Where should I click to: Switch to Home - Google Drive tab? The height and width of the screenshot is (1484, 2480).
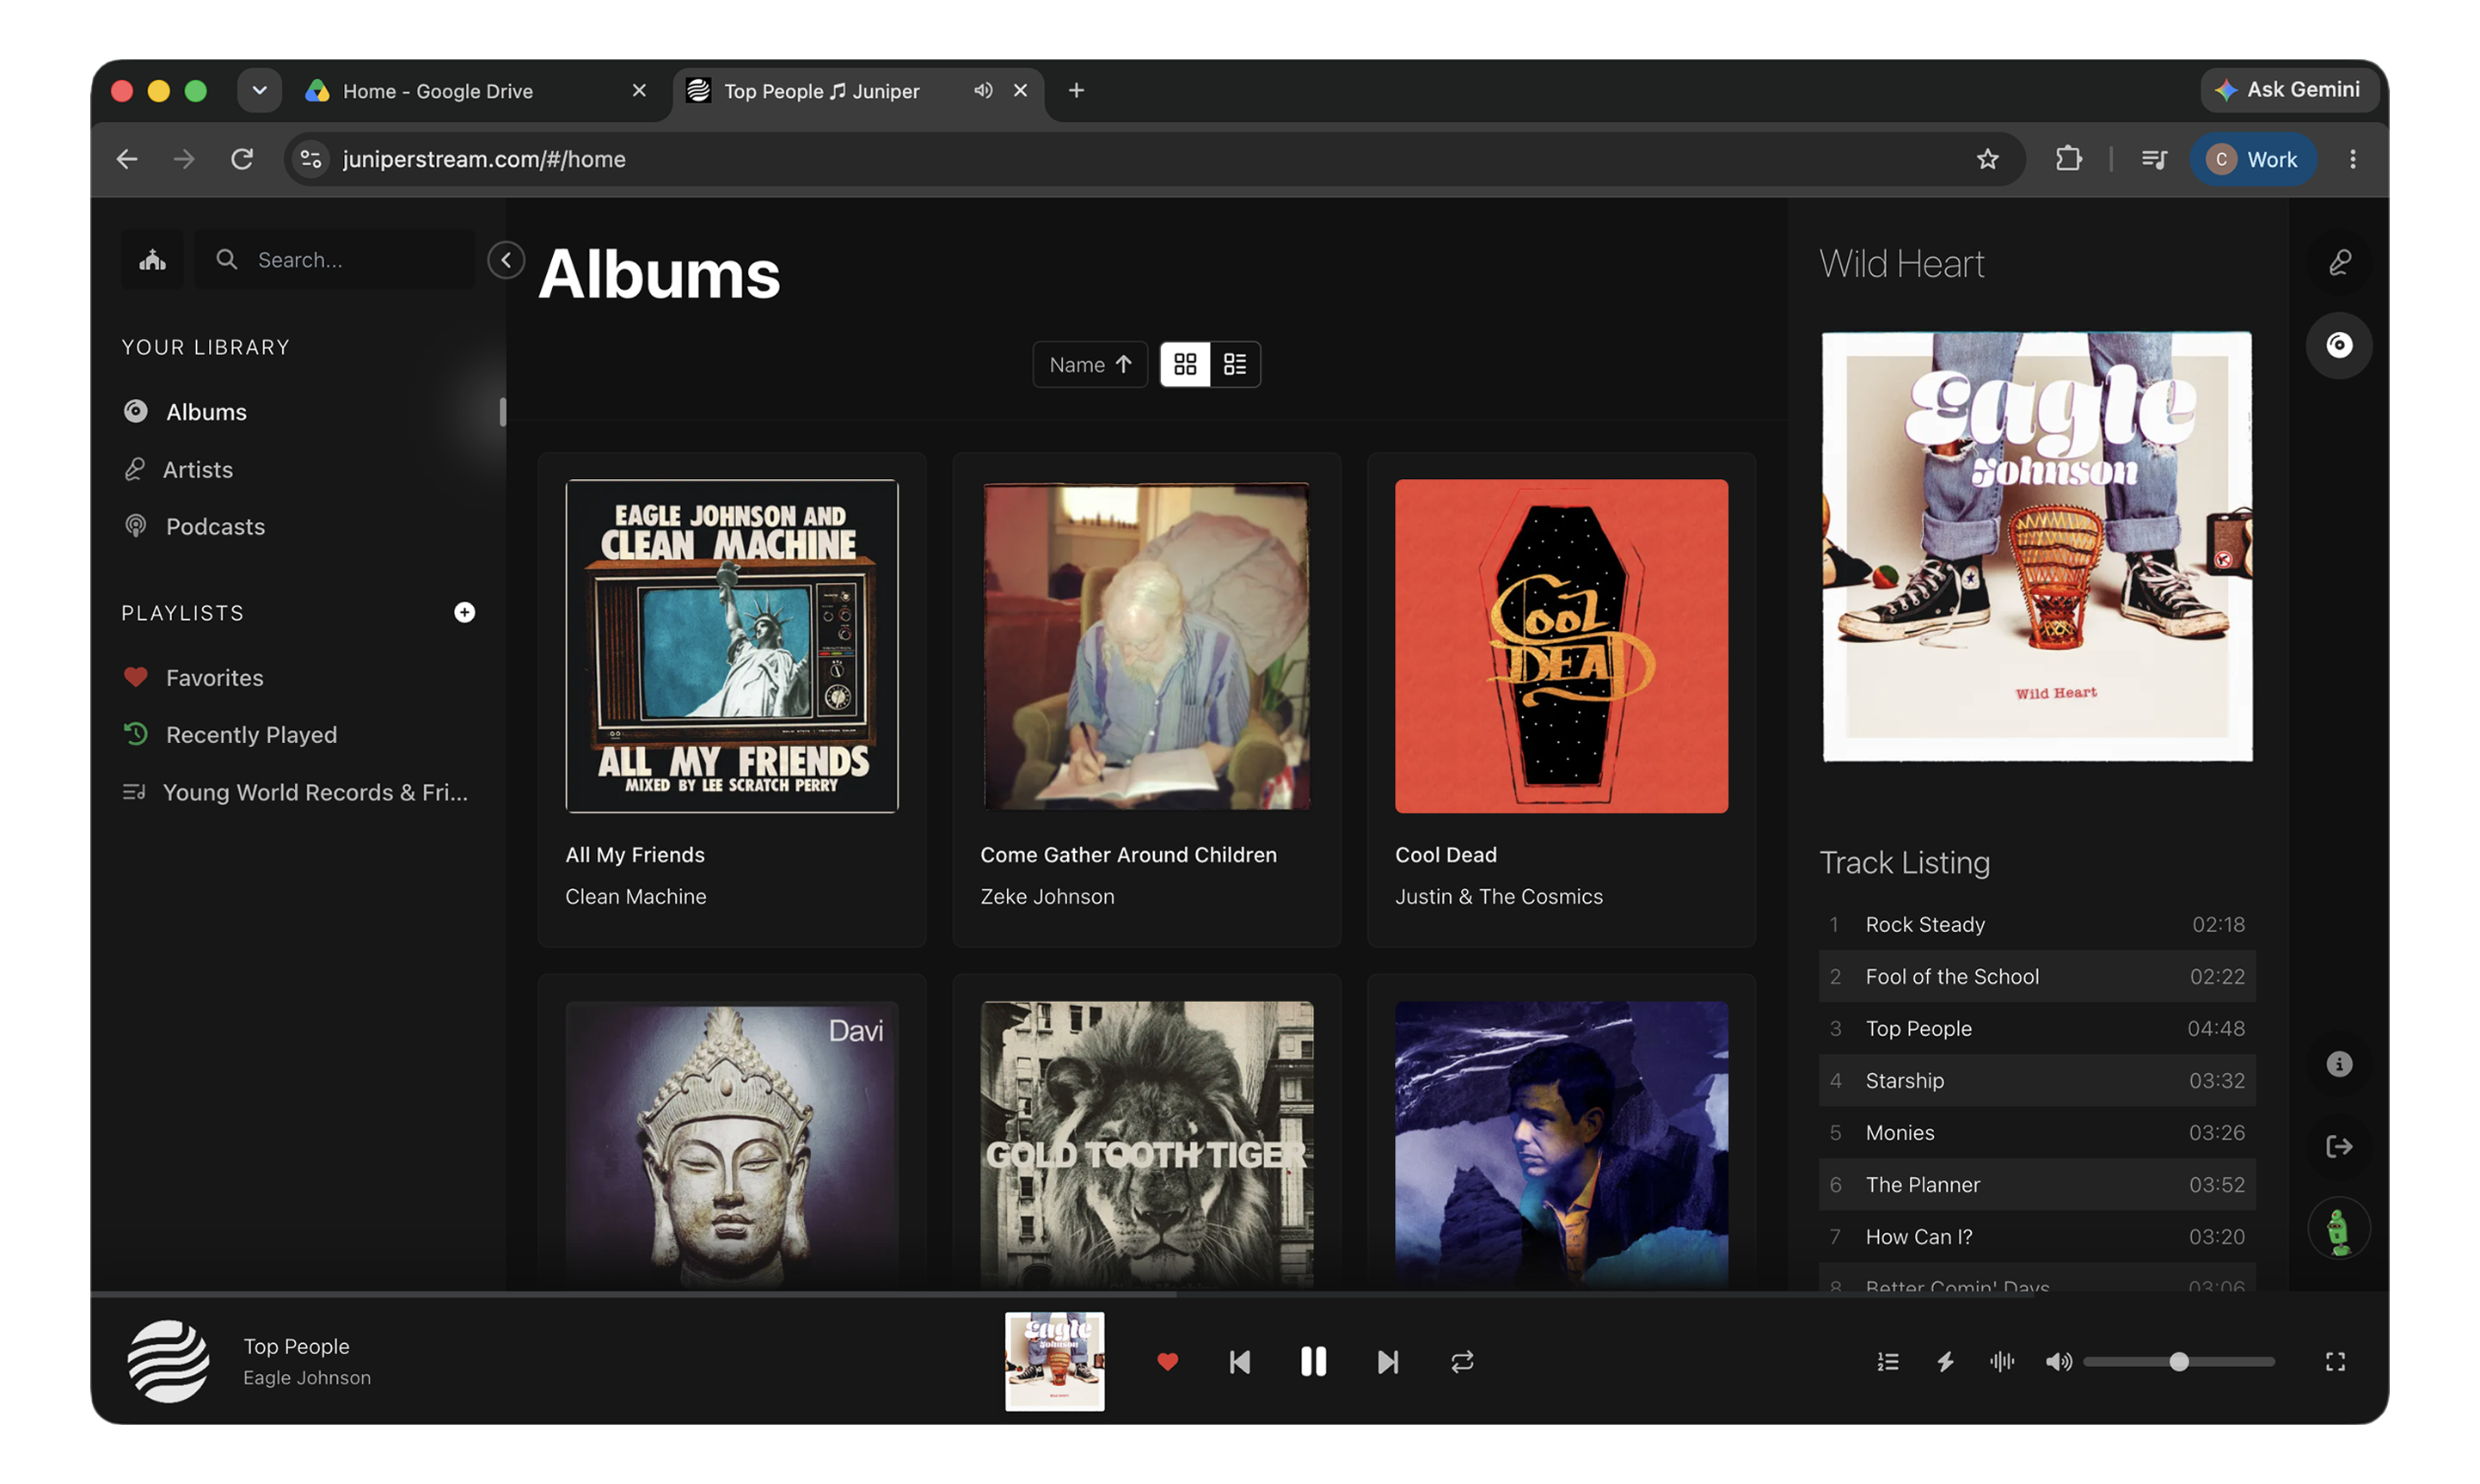tap(477, 91)
